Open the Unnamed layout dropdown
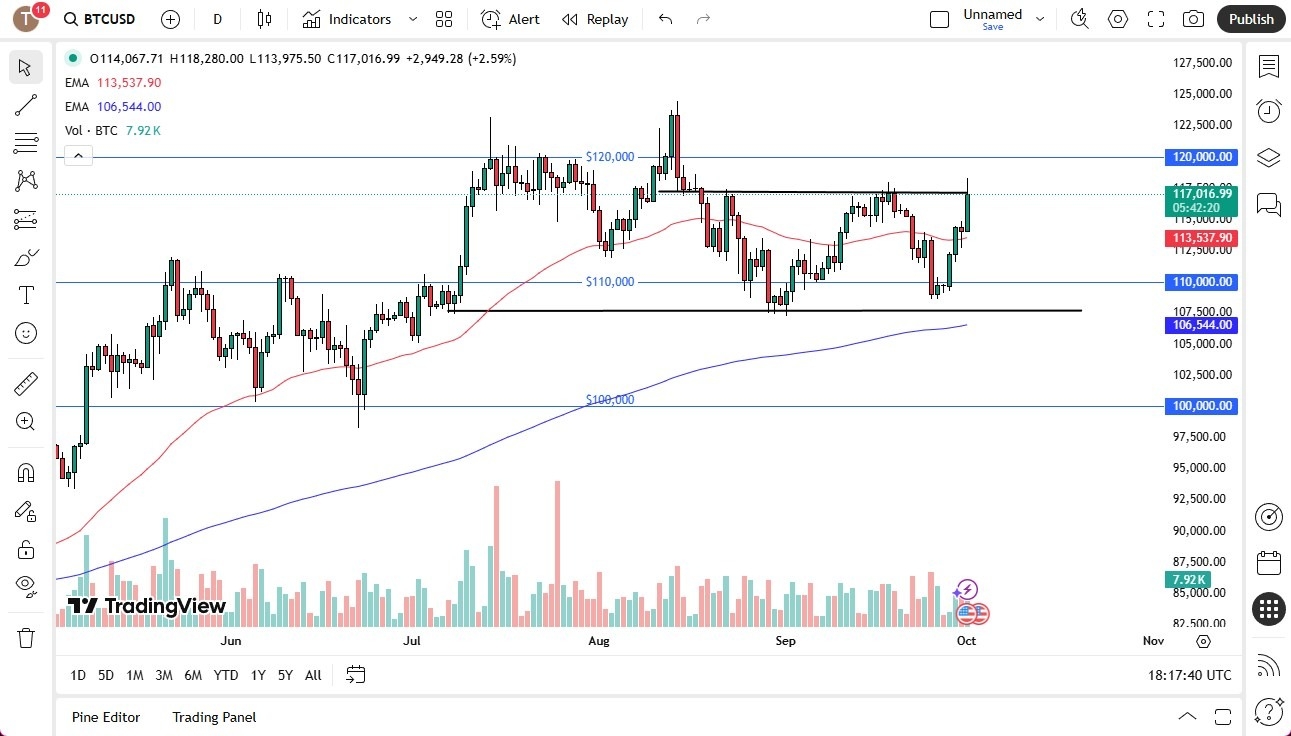The width and height of the screenshot is (1291, 736). click(1040, 17)
